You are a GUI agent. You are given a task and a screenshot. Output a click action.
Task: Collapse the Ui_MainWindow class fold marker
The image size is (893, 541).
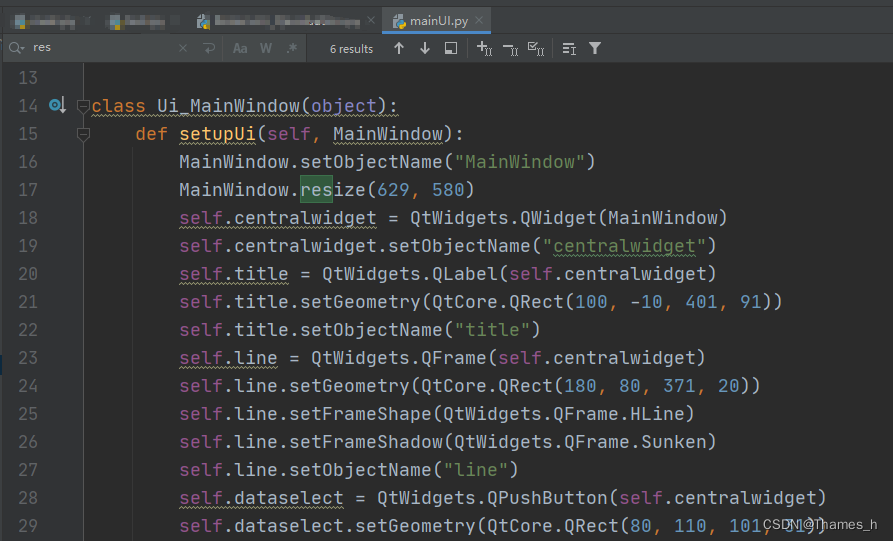click(83, 105)
